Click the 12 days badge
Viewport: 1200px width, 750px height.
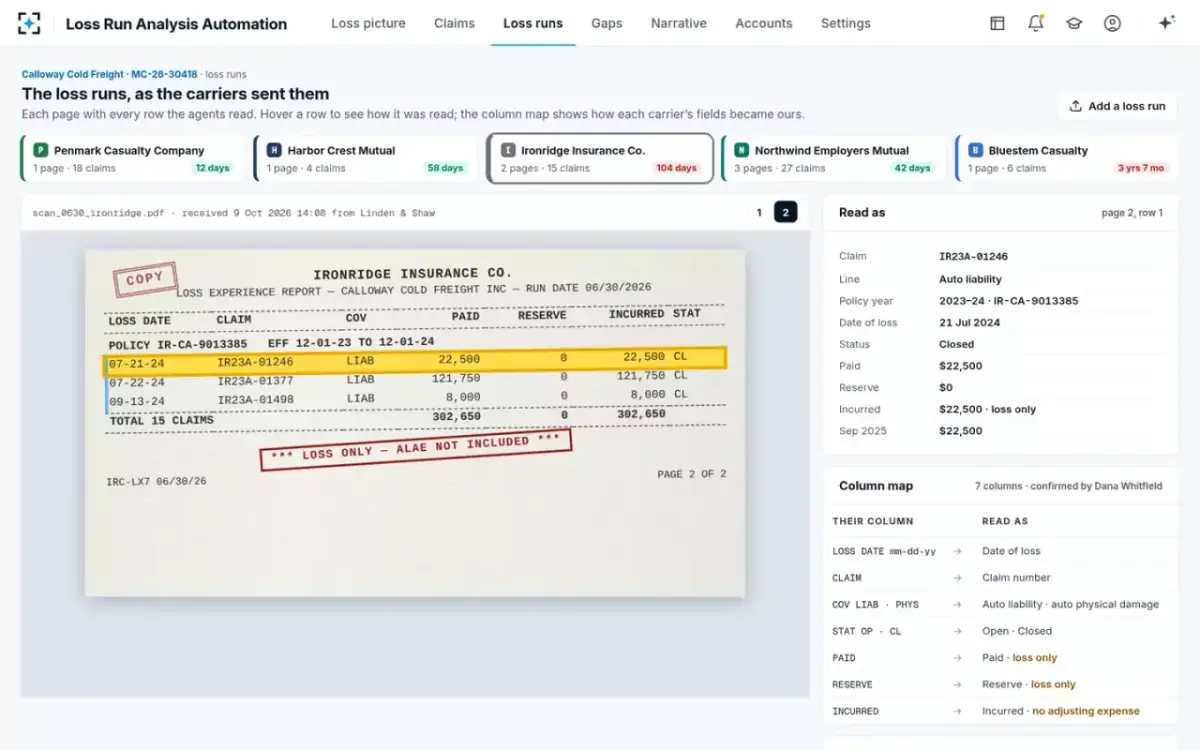[x=213, y=168]
